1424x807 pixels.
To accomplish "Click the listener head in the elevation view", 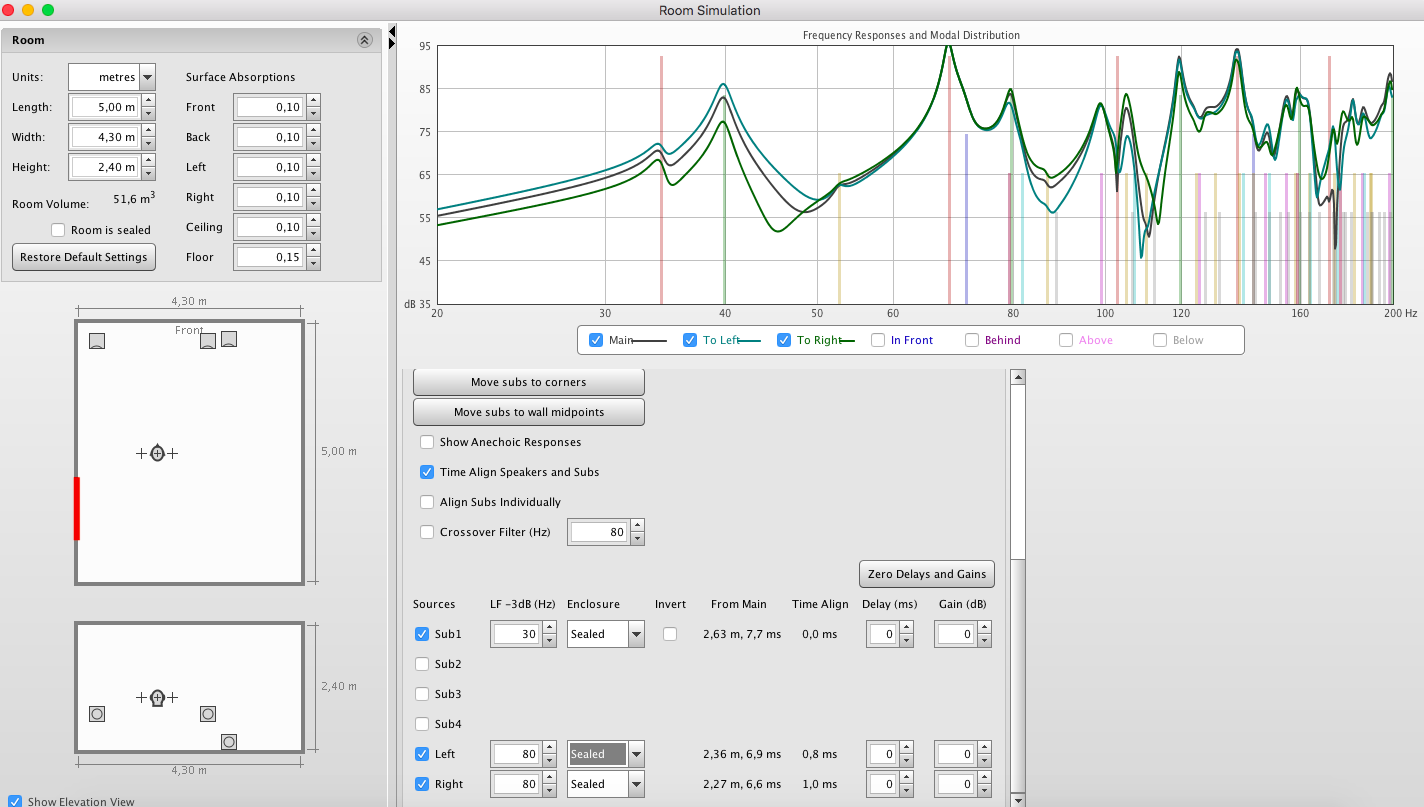I will 157,698.
